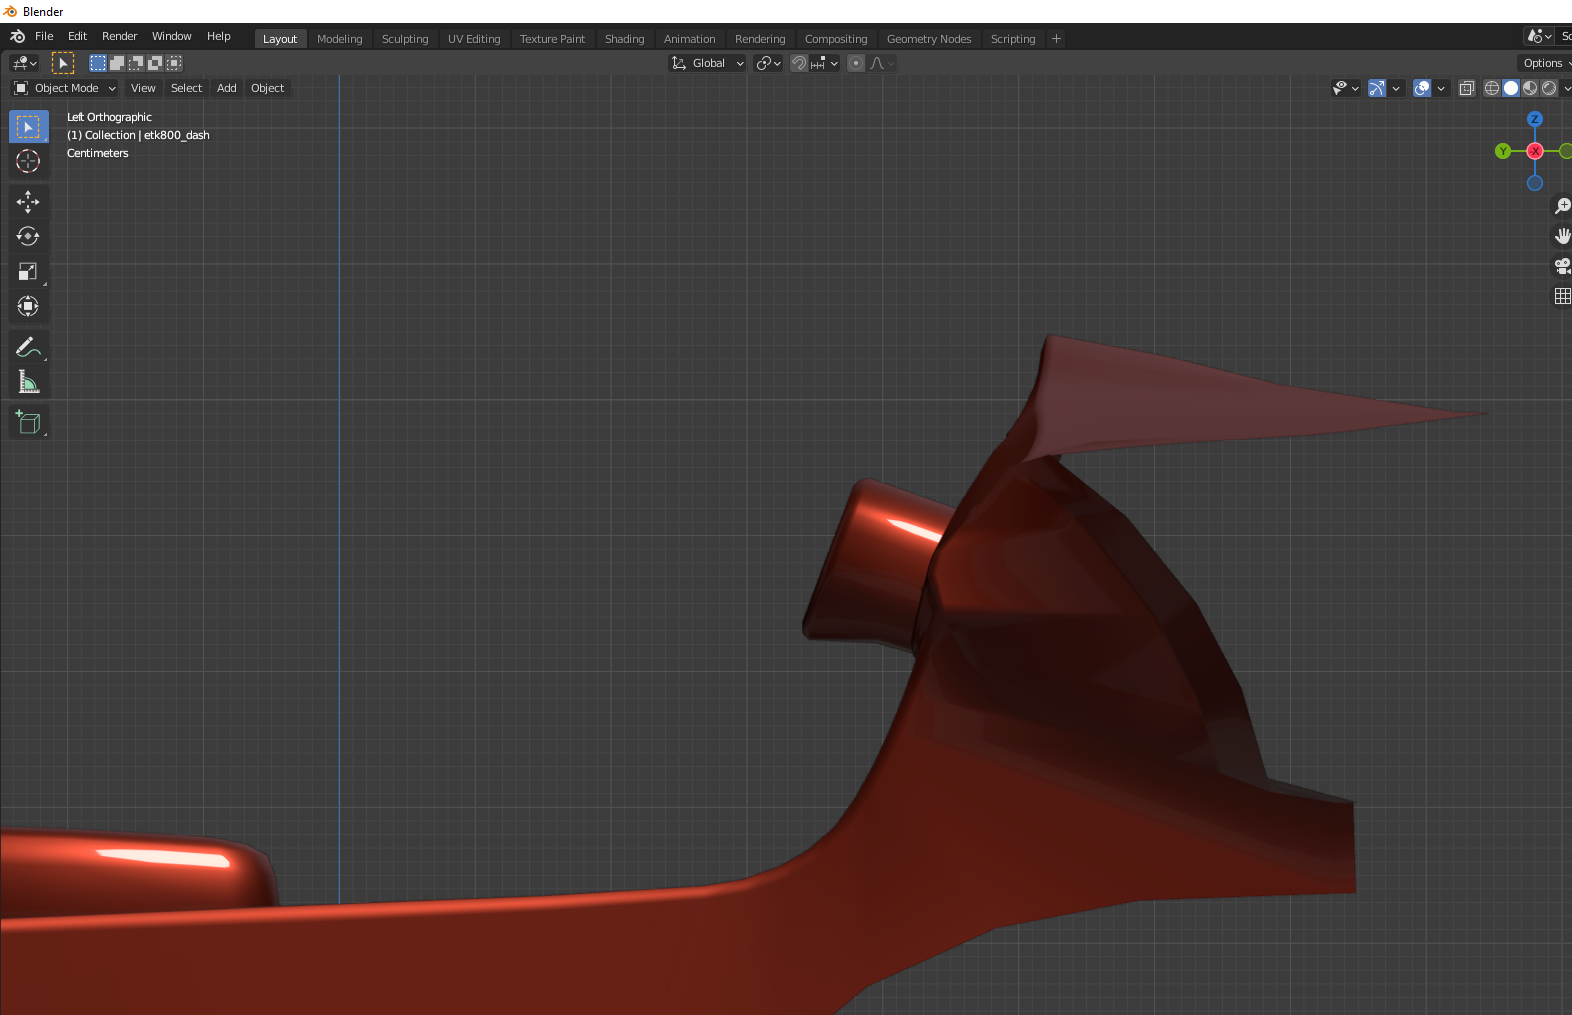Activate the Transform tool

[x=28, y=307]
